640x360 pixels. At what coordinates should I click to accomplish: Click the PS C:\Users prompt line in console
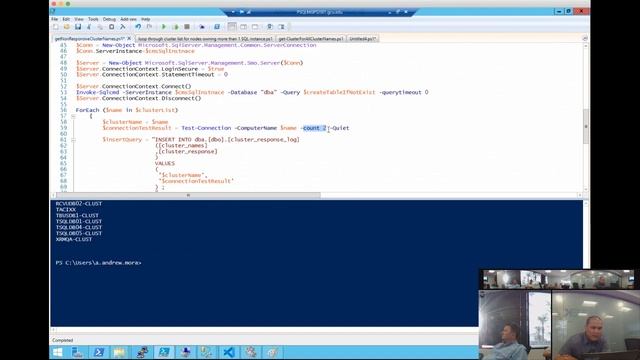(98, 263)
